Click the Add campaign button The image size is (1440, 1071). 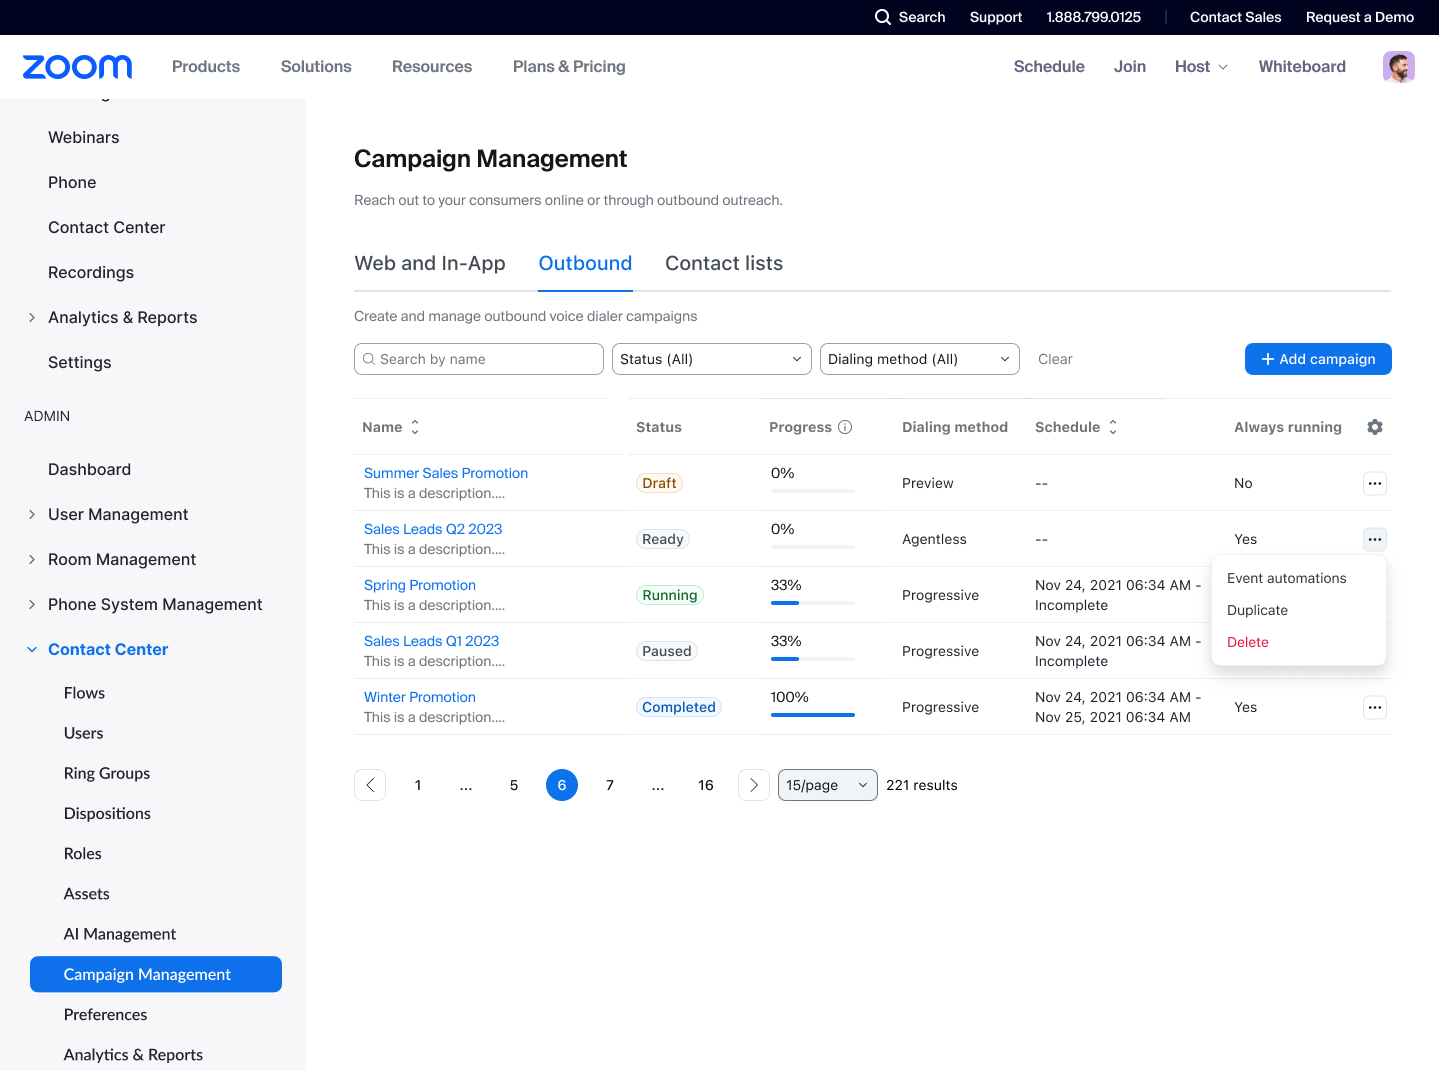pyautogui.click(x=1318, y=359)
